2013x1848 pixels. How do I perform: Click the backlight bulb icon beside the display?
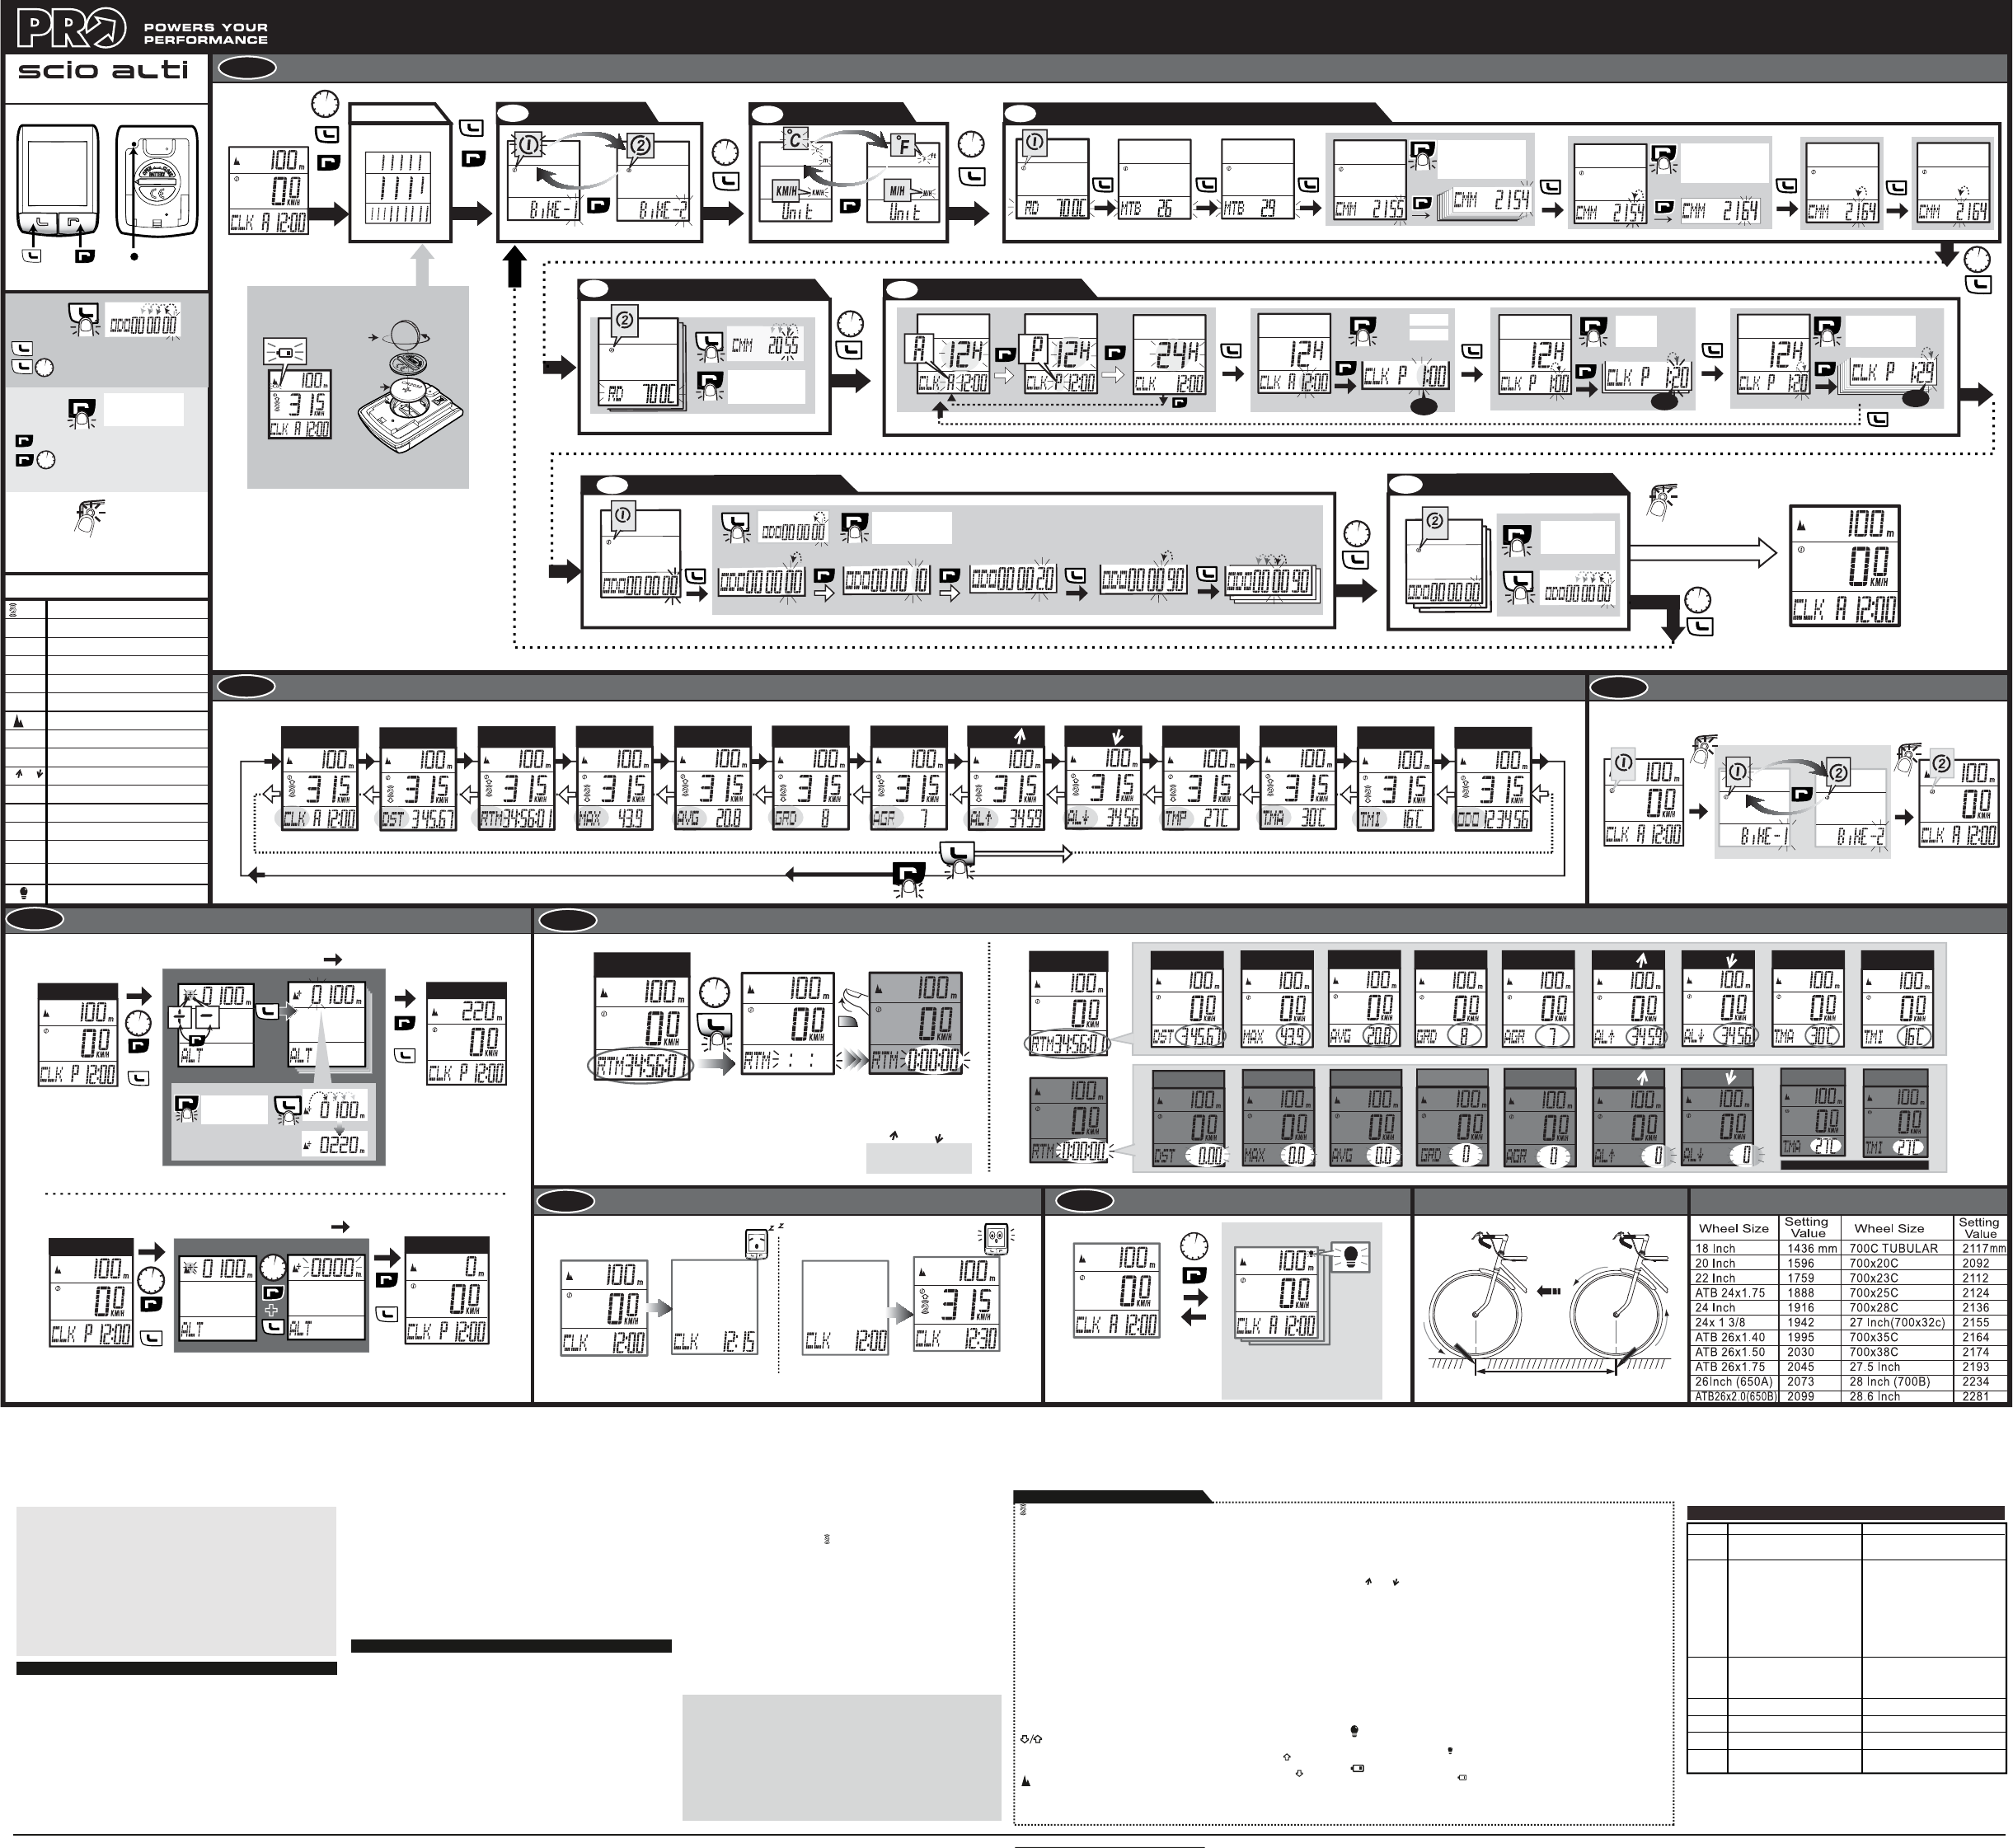[x=1351, y=1257]
